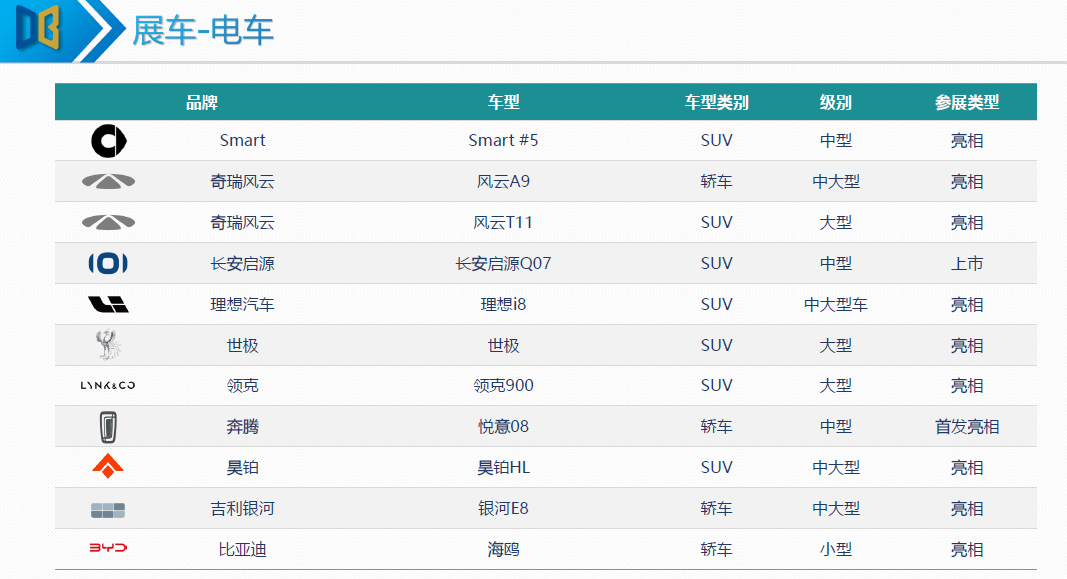Click 大型 level in 风云T11 row
The image size is (1067, 579).
tap(836, 222)
